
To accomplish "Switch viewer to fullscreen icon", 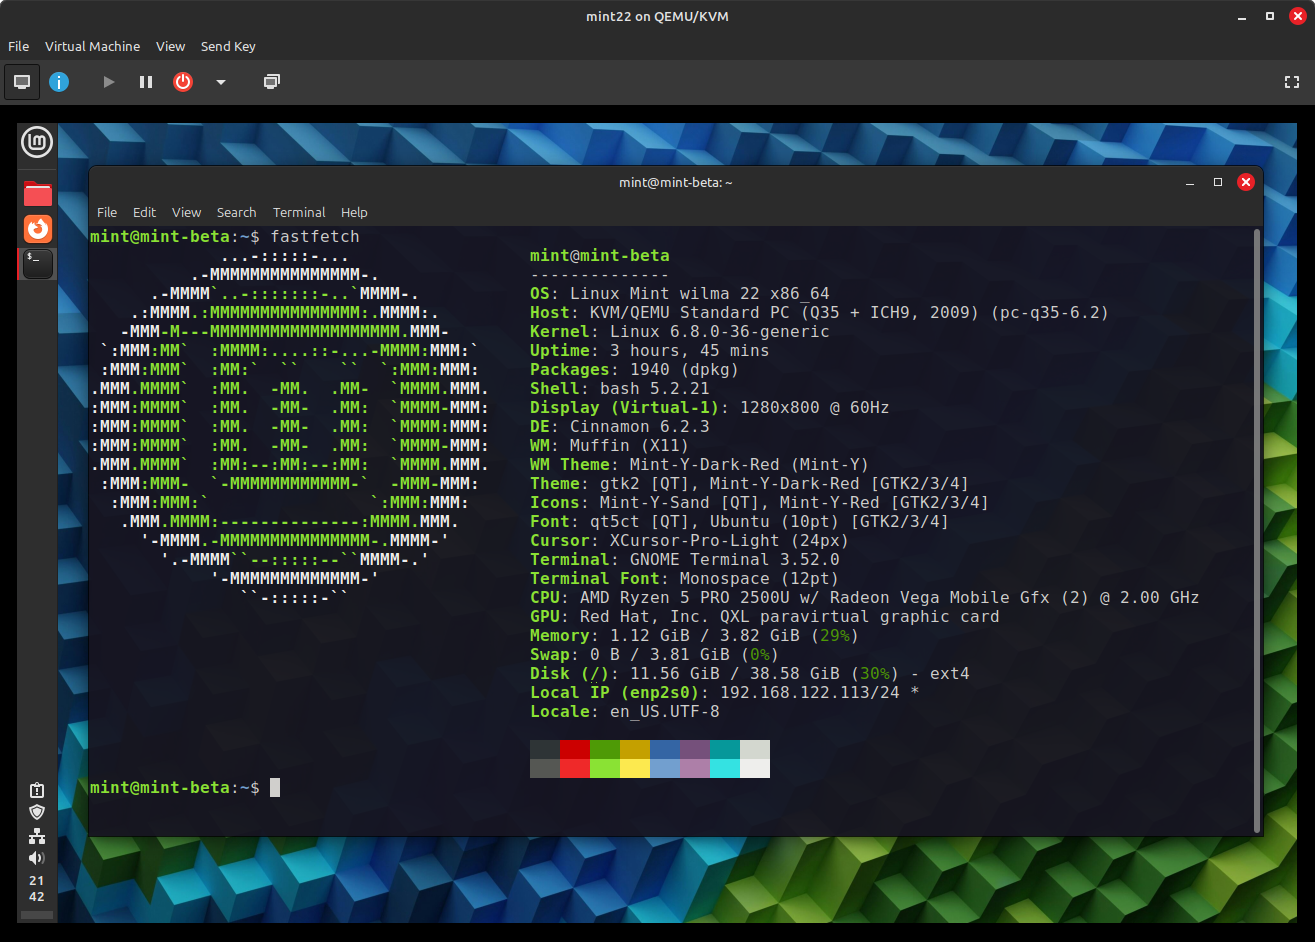I will [1291, 82].
